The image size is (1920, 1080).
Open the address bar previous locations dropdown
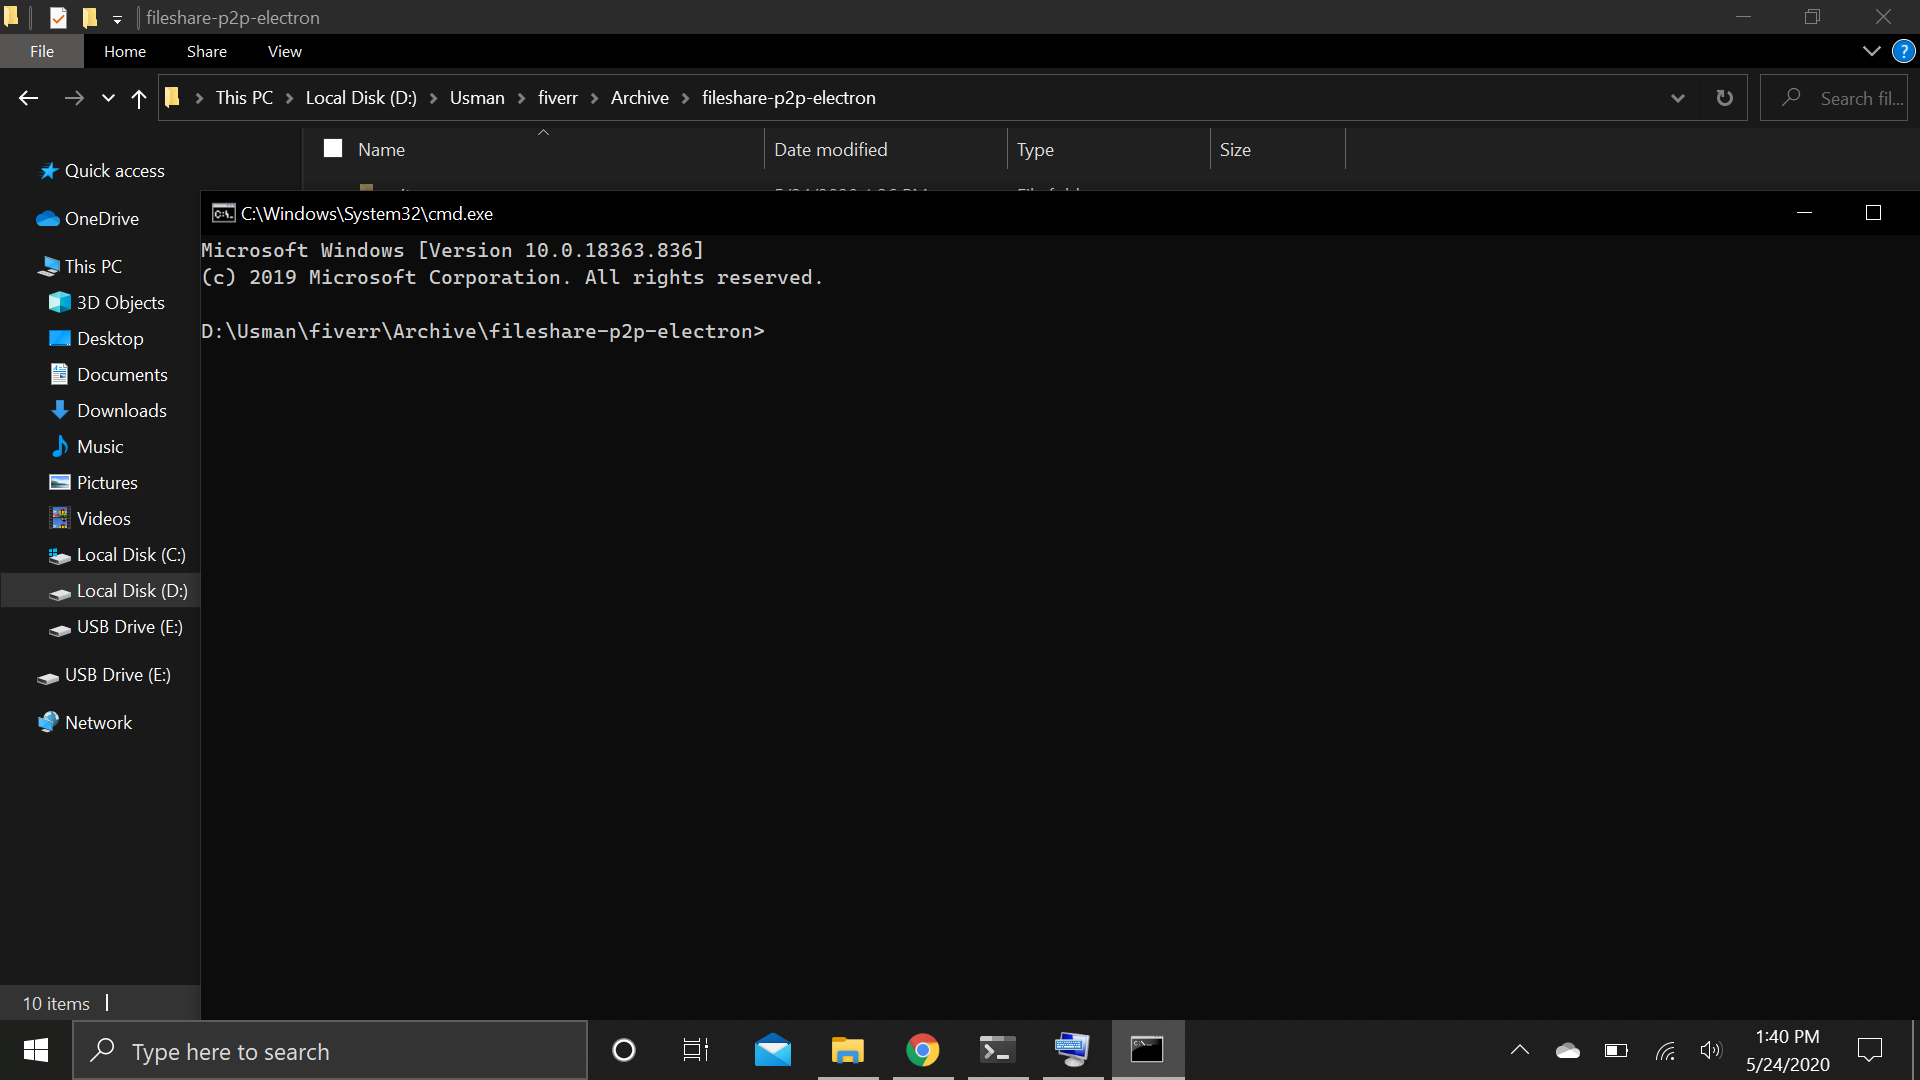(x=1678, y=97)
